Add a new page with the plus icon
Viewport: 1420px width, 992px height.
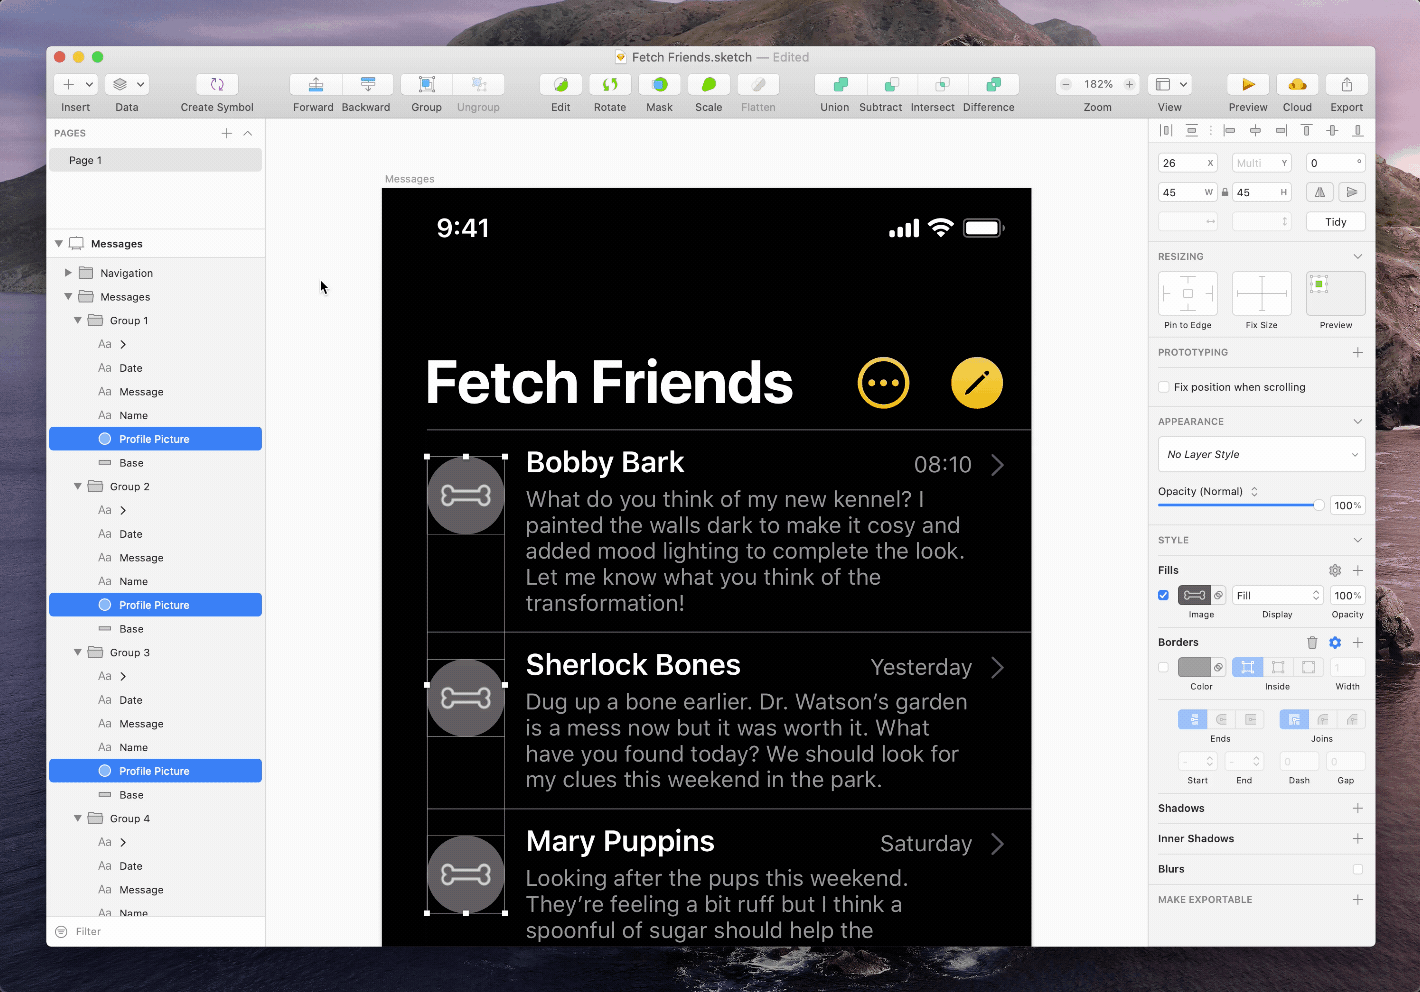point(227,133)
